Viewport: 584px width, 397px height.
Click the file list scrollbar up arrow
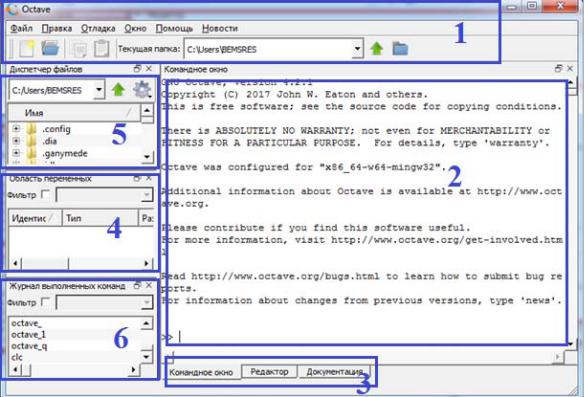(x=147, y=111)
